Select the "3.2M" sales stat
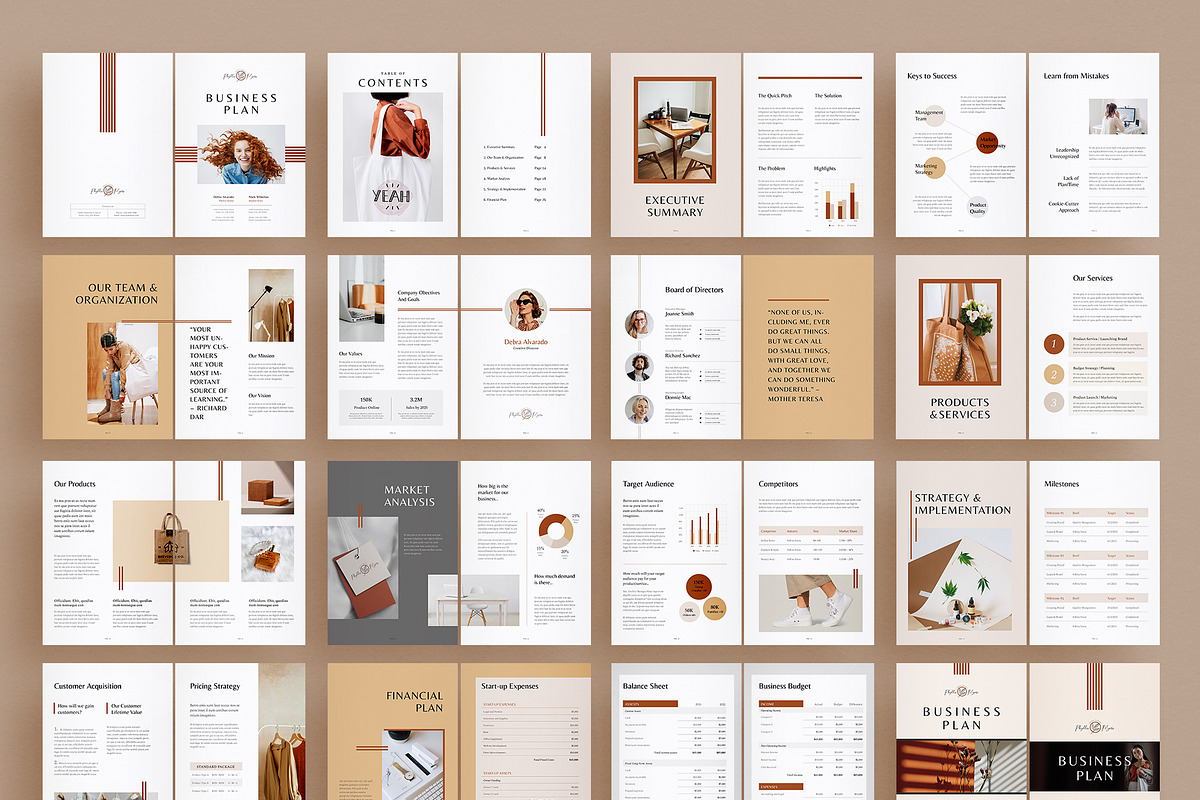1200x800 pixels. 417,402
